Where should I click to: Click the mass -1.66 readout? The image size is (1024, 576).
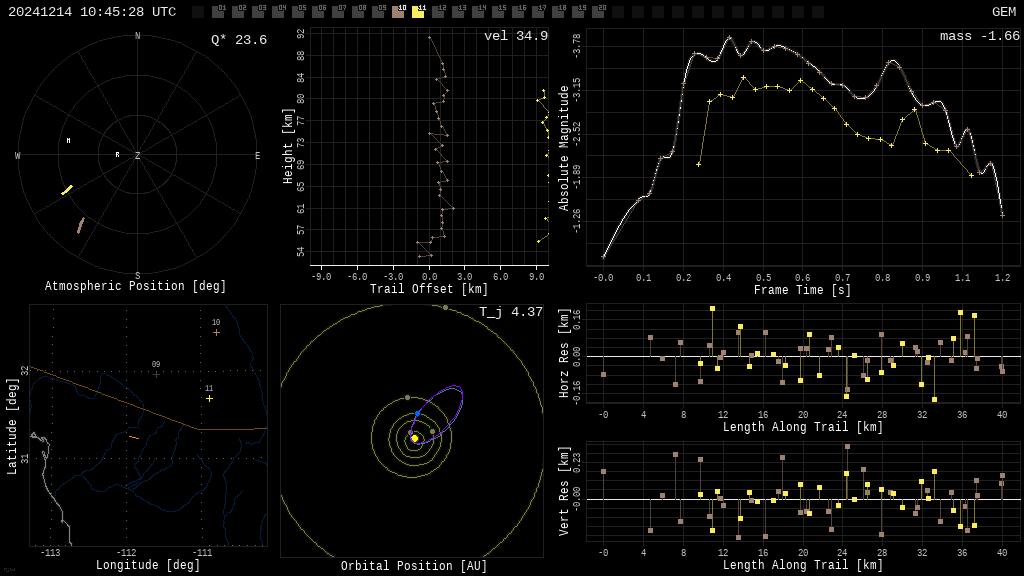coord(979,36)
